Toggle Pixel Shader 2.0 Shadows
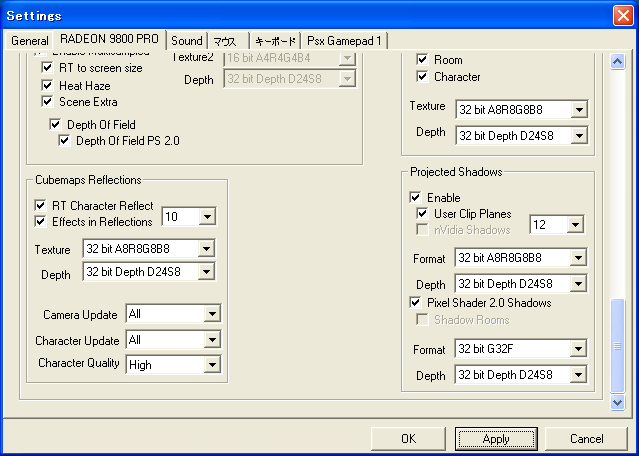 tap(415, 302)
